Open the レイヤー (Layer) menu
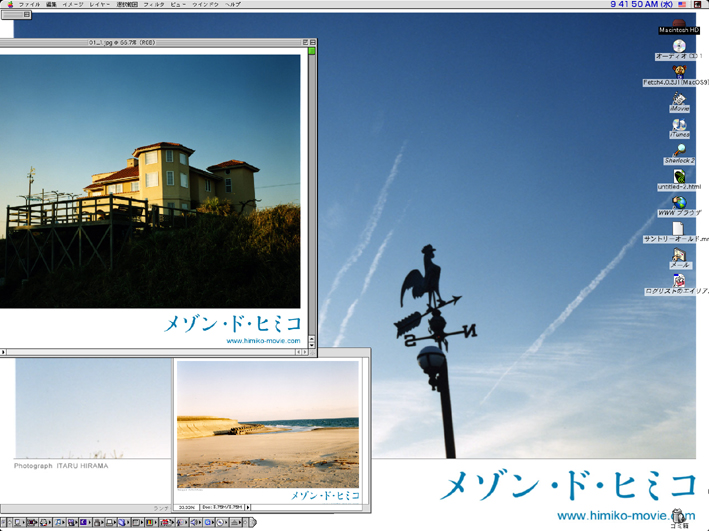This screenshot has width=709, height=531. 99,4
